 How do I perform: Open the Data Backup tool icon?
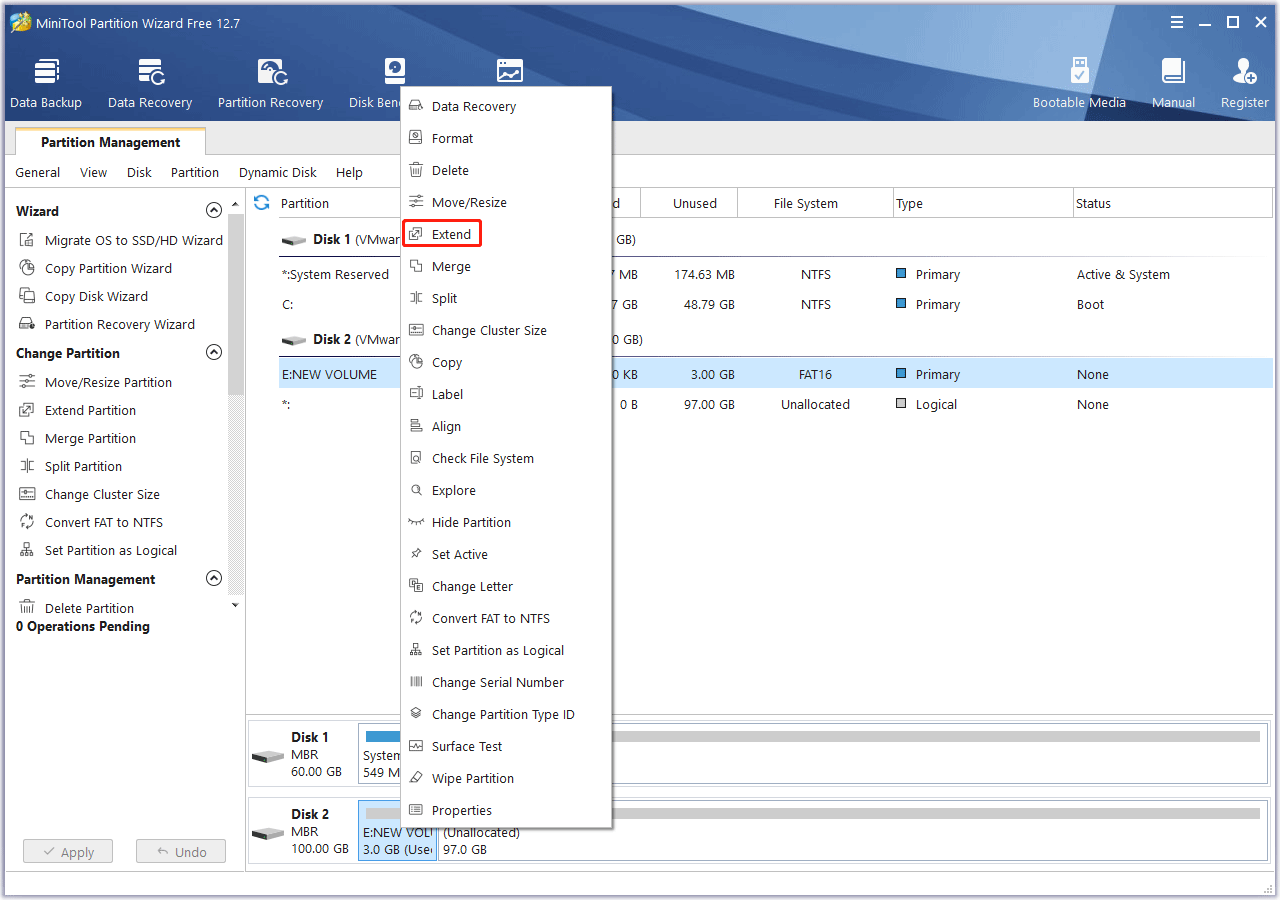pyautogui.click(x=46, y=73)
